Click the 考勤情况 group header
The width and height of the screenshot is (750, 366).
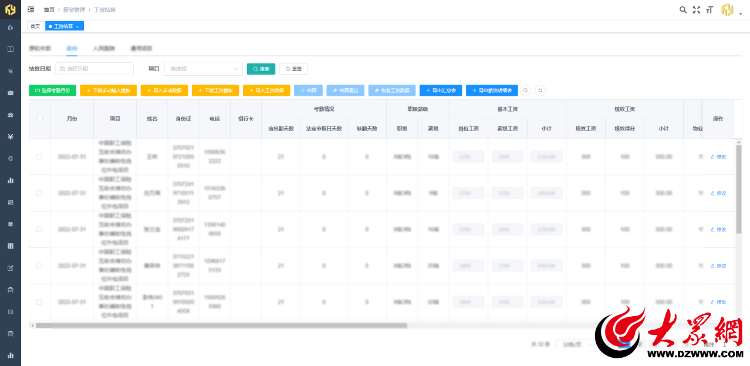point(324,109)
